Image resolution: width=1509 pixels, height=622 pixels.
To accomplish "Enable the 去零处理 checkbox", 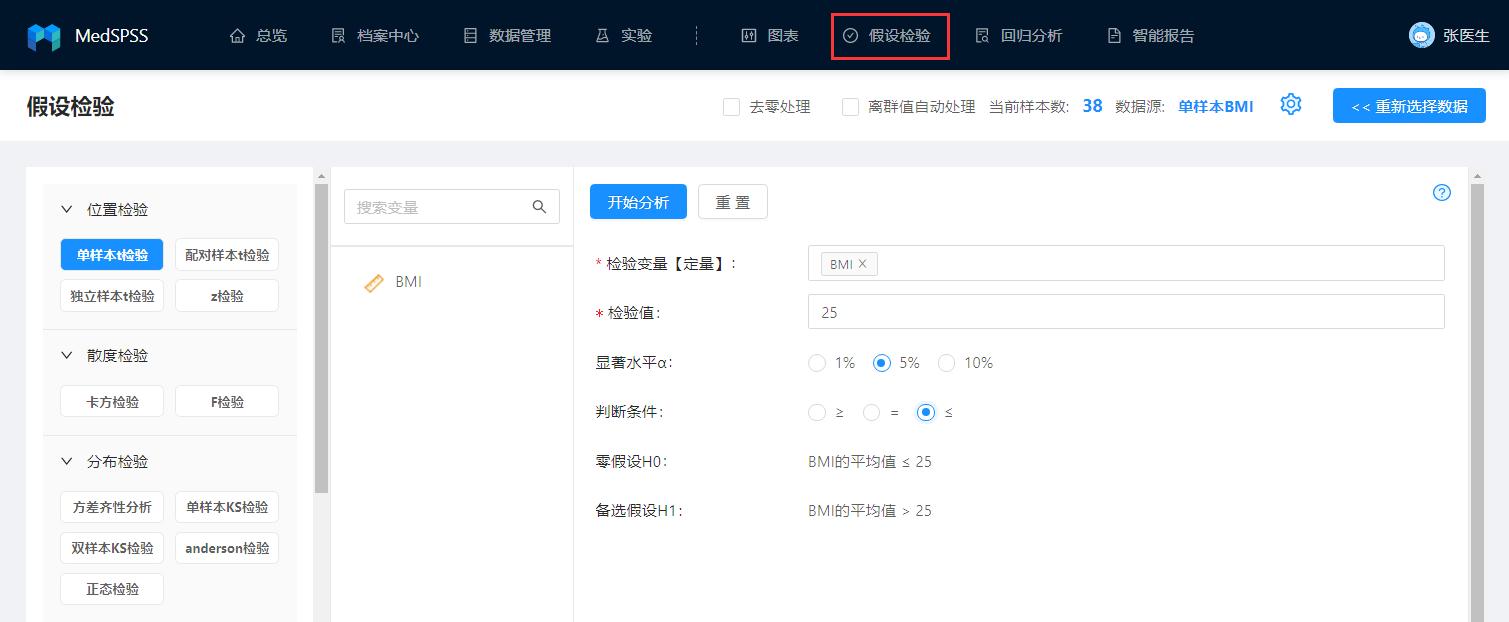I will [x=729, y=106].
